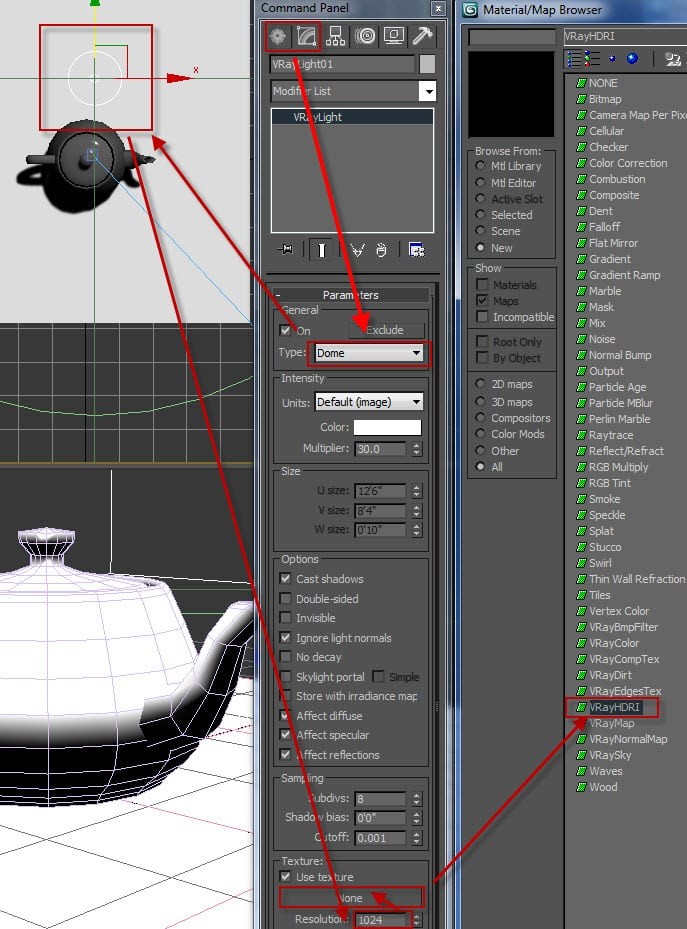Select the Mix map entry

click(x=597, y=323)
